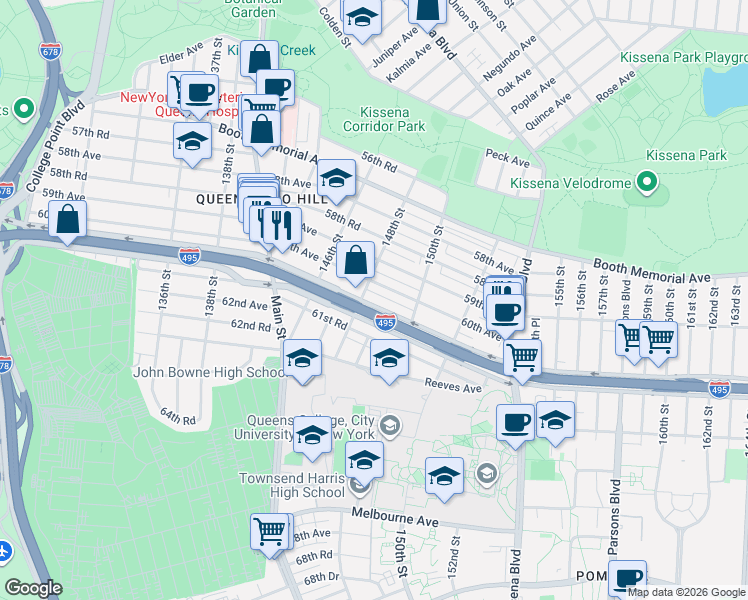Click the school marker left of the gray college pin

coord(444,477)
